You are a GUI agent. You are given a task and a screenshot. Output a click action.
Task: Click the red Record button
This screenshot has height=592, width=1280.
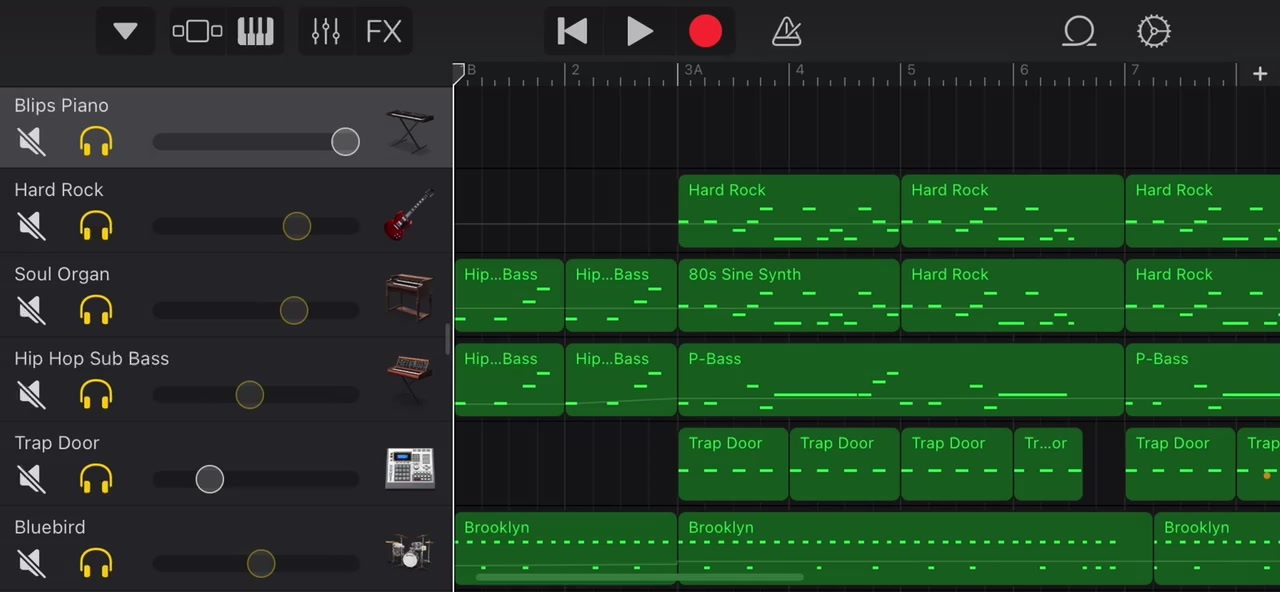coord(706,31)
